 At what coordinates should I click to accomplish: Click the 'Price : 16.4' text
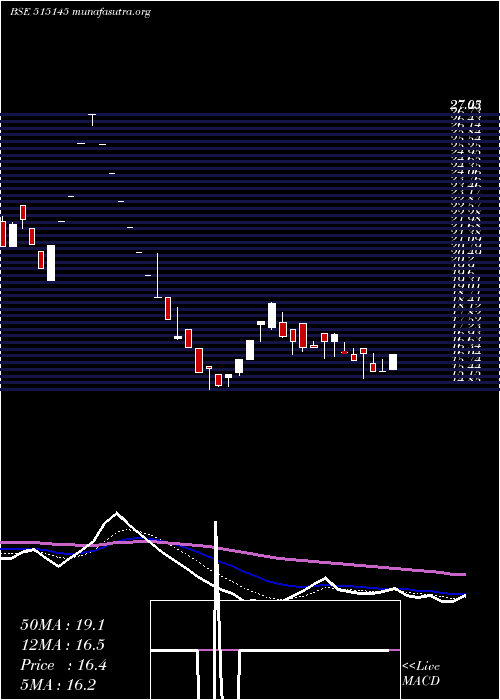pos(63,665)
